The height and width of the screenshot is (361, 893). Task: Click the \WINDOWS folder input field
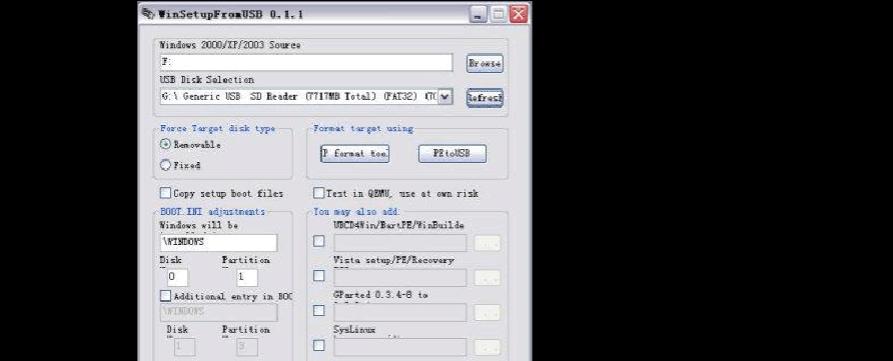219,243
